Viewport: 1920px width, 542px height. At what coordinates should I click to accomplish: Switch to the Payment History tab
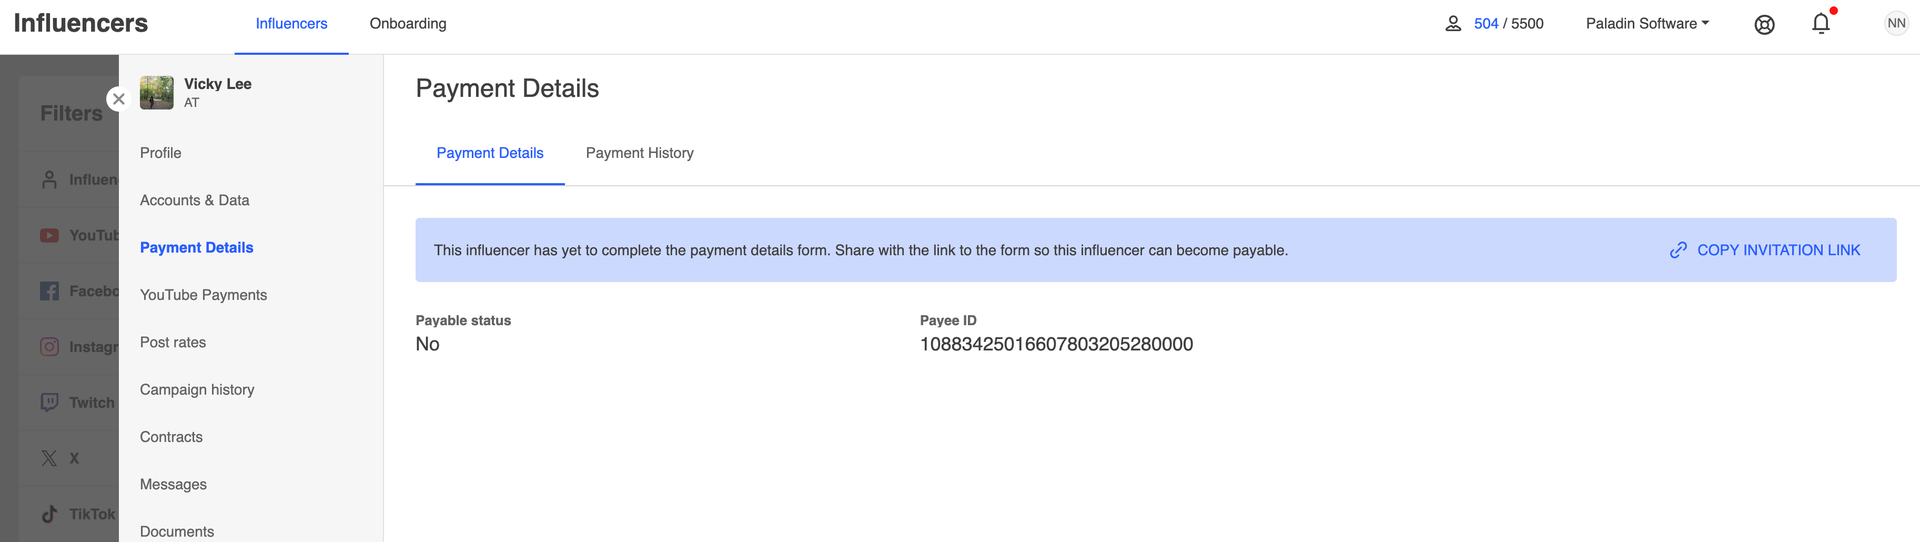click(640, 153)
